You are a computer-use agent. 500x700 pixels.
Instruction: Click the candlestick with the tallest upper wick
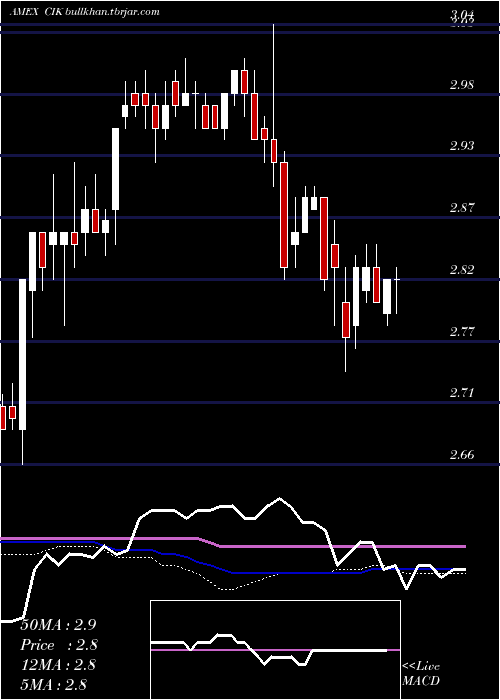274,150
